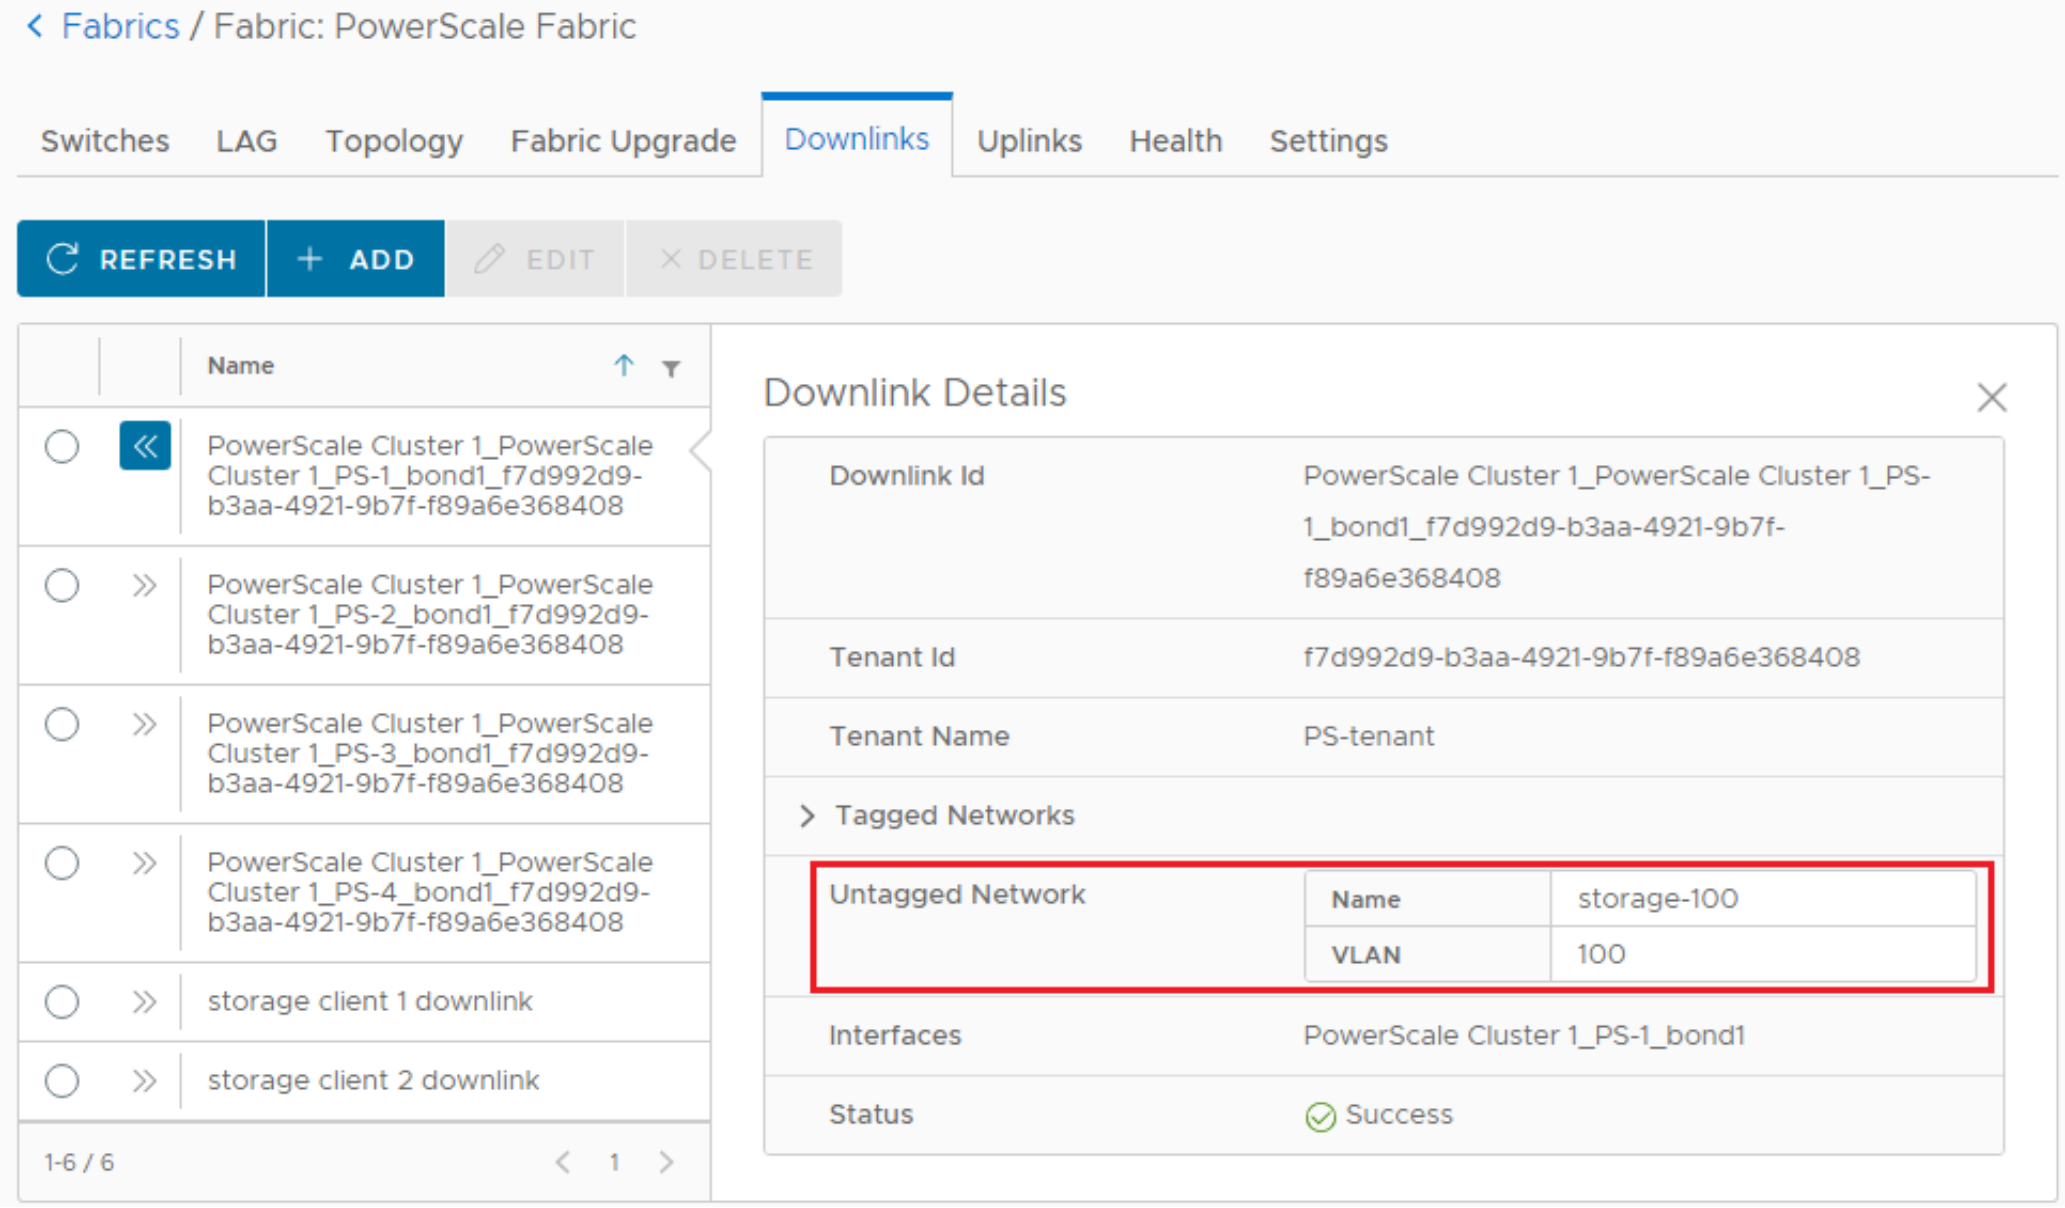Select radio button for PS-1_bond1 downlink
This screenshot has height=1208, width=2065.
tap(62, 447)
